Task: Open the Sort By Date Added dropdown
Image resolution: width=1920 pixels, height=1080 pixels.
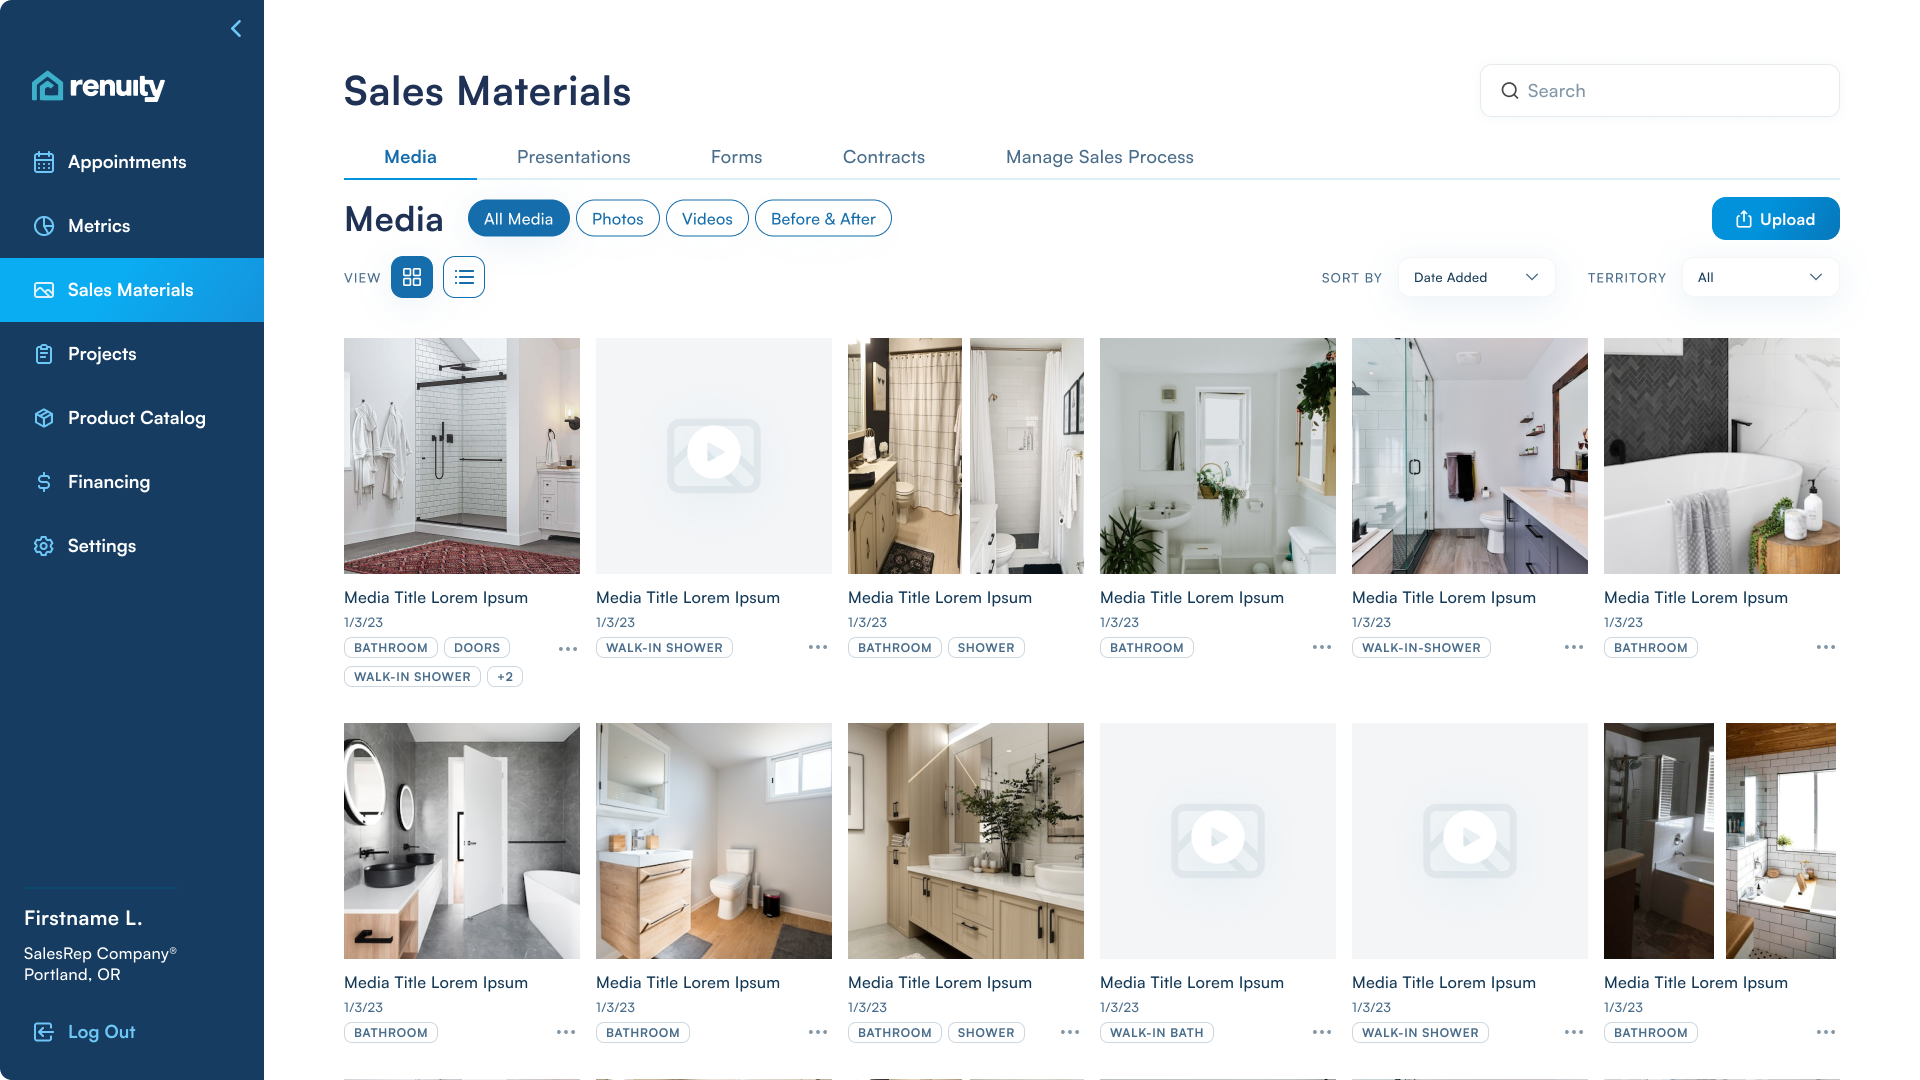Action: [1476, 278]
